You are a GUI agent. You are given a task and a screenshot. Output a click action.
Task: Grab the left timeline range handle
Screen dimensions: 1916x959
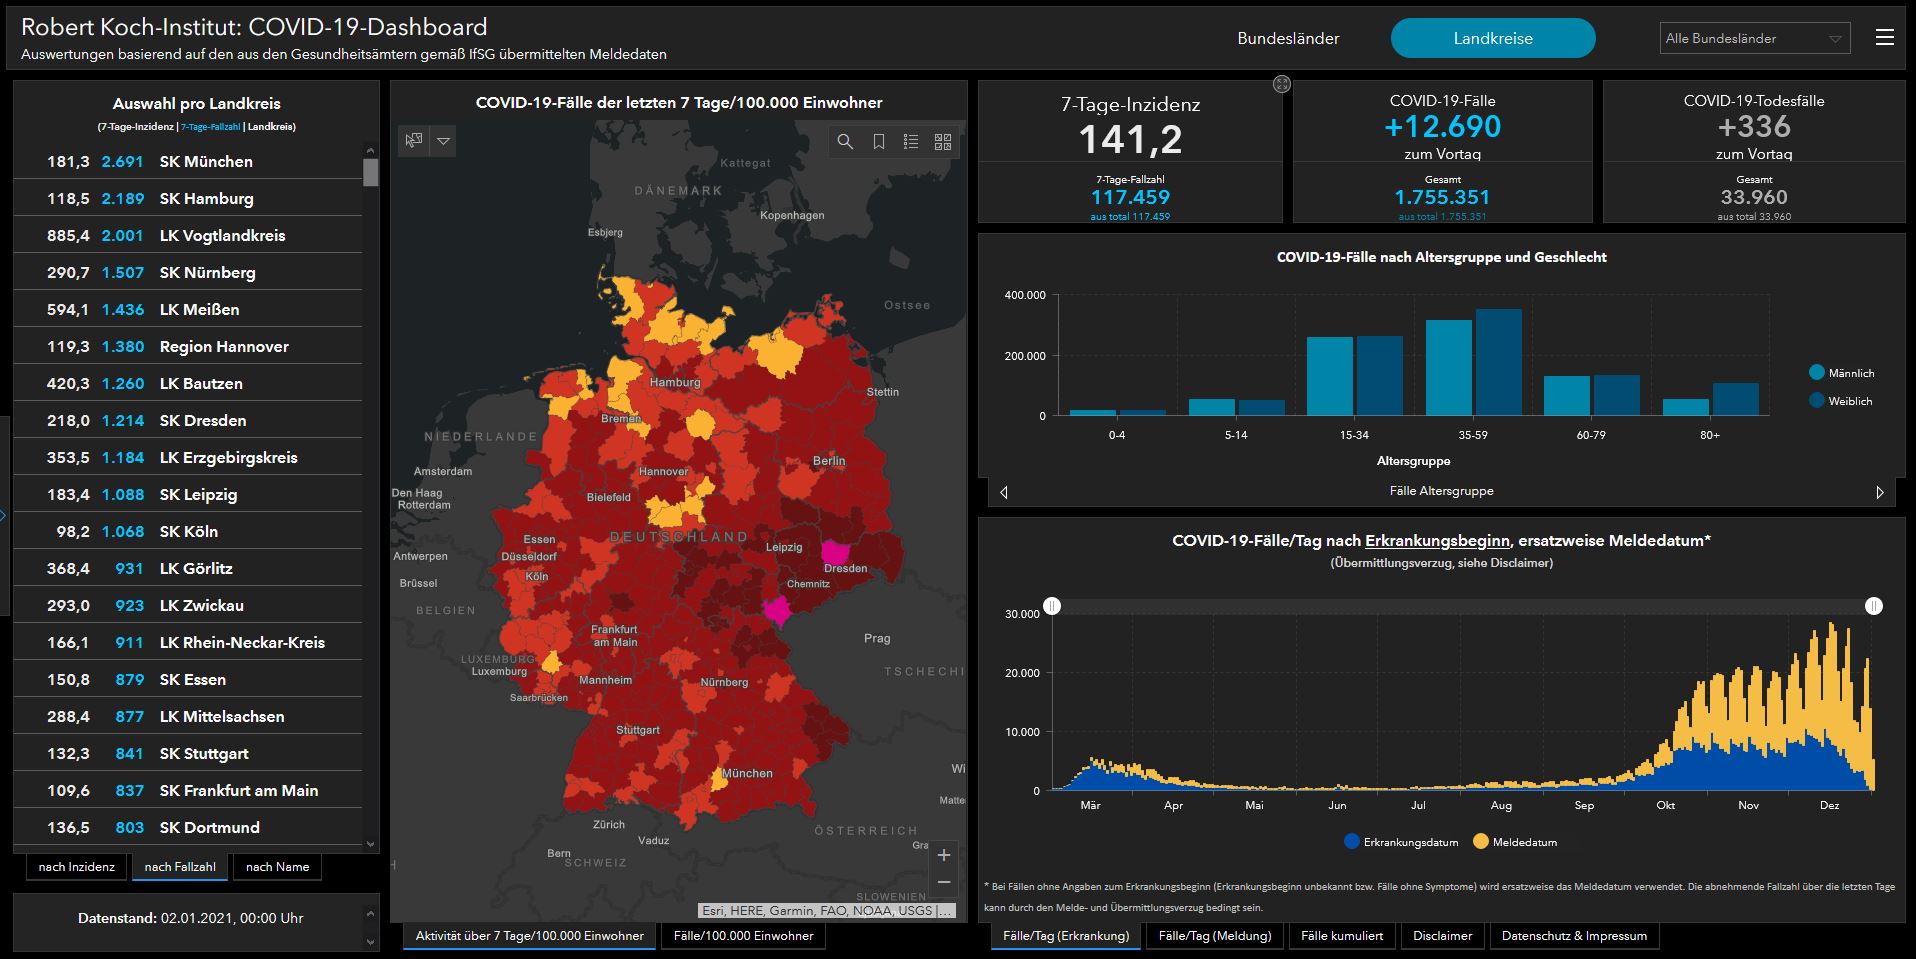[1052, 606]
